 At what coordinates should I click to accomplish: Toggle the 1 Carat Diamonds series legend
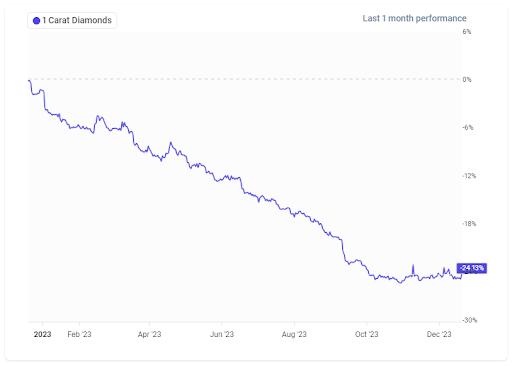pos(72,20)
